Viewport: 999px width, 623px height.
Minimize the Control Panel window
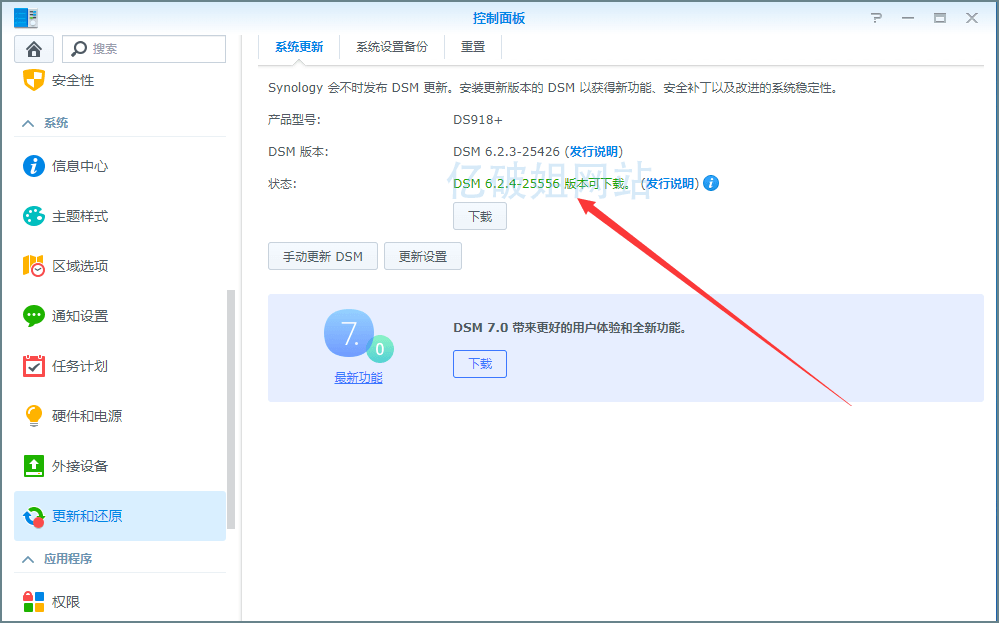908,18
